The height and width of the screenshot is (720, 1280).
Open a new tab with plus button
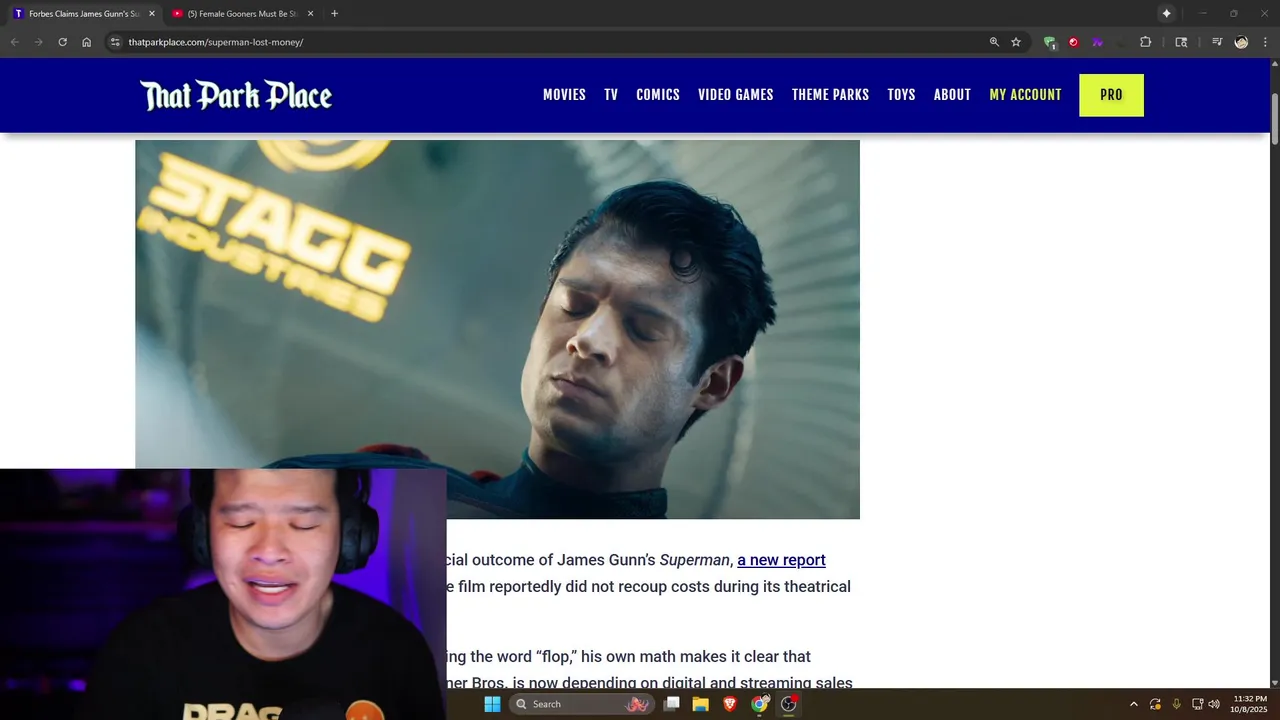334,13
